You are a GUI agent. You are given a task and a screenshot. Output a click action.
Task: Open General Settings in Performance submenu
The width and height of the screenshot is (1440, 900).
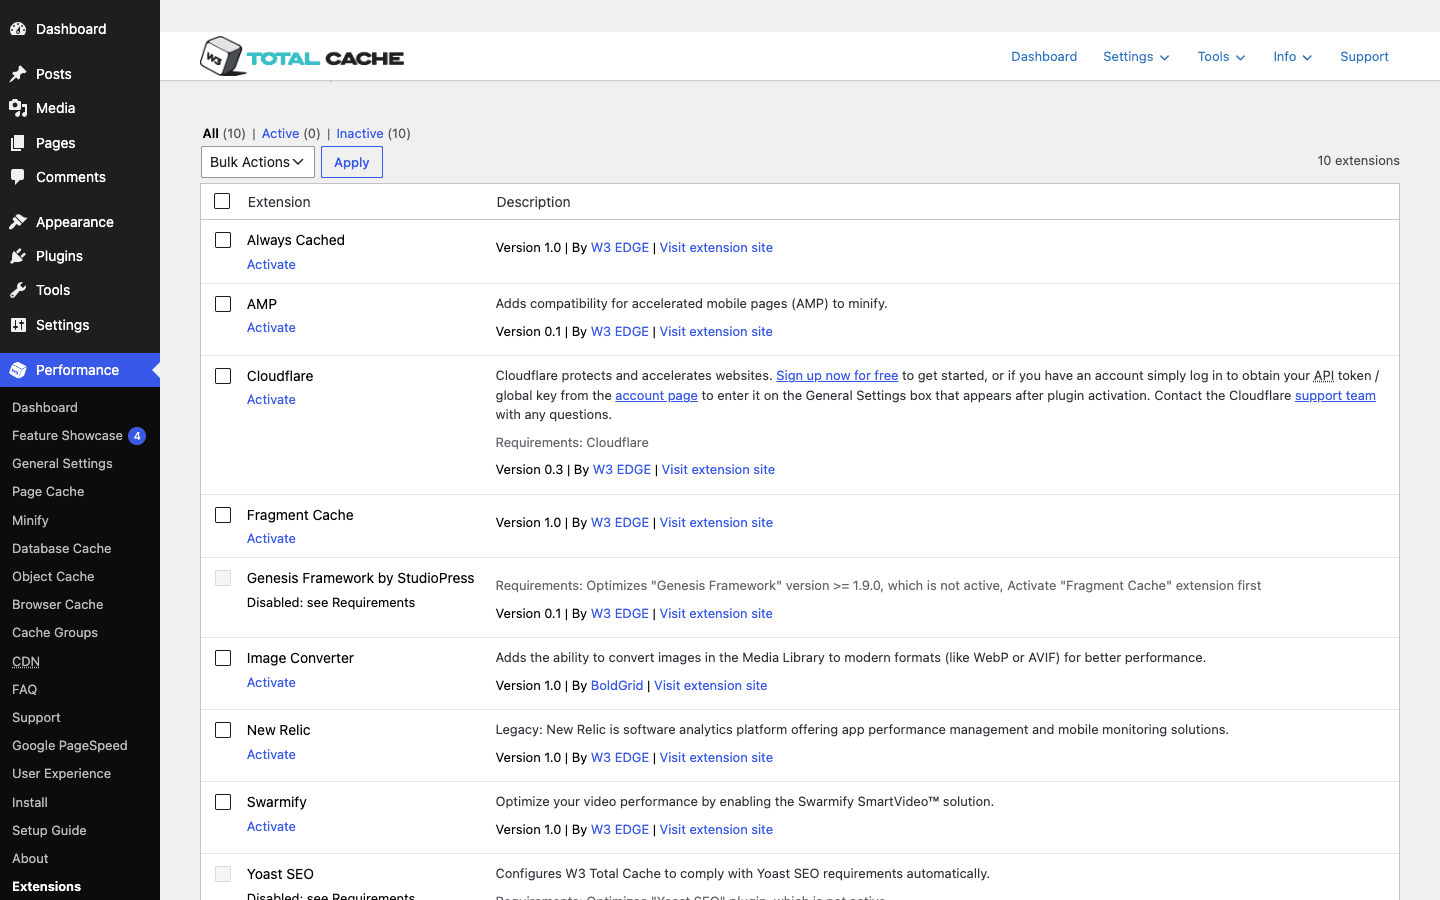[62, 464]
